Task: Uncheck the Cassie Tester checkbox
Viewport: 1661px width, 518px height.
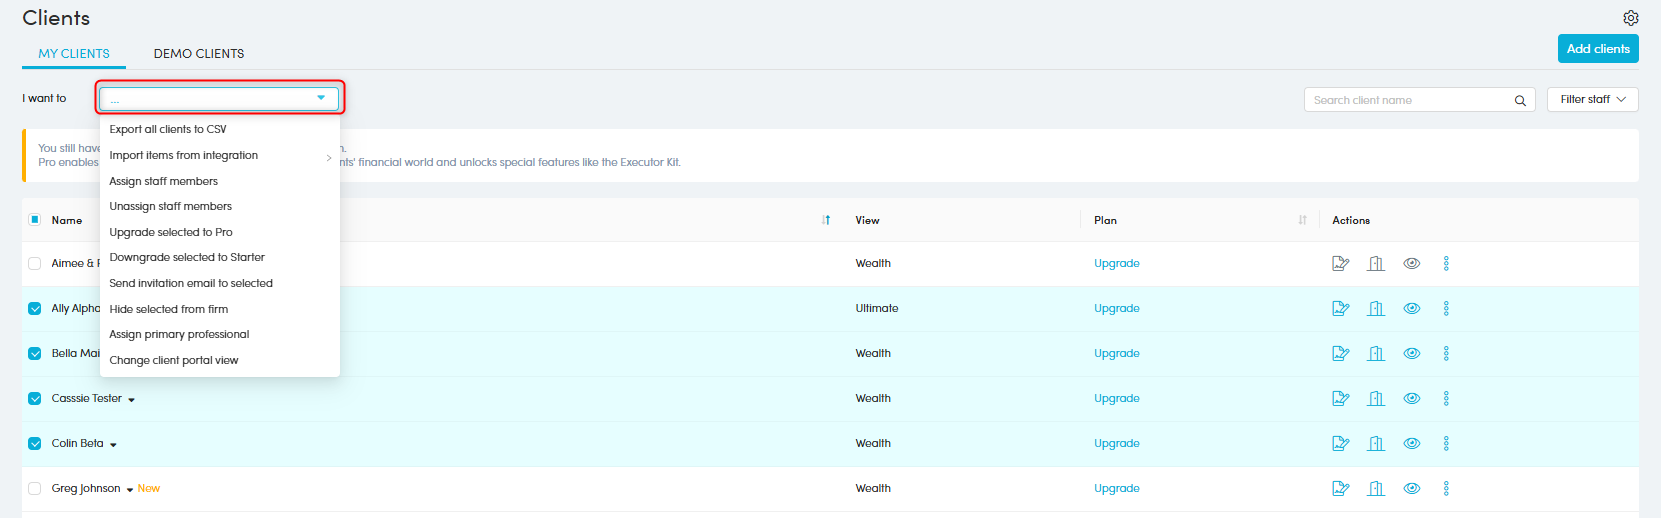Action: click(x=35, y=399)
